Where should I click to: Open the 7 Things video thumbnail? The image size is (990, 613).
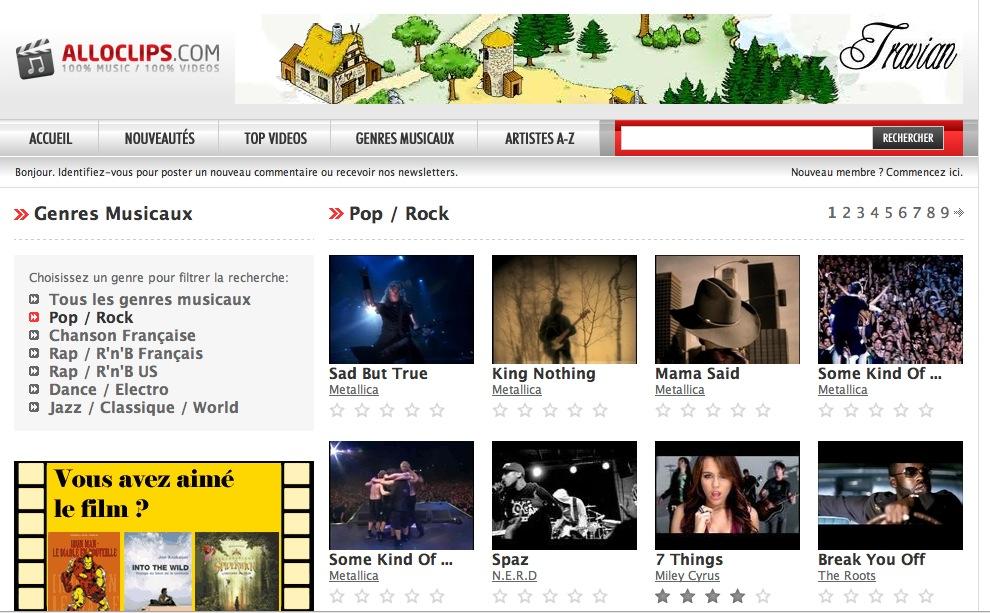pos(727,495)
